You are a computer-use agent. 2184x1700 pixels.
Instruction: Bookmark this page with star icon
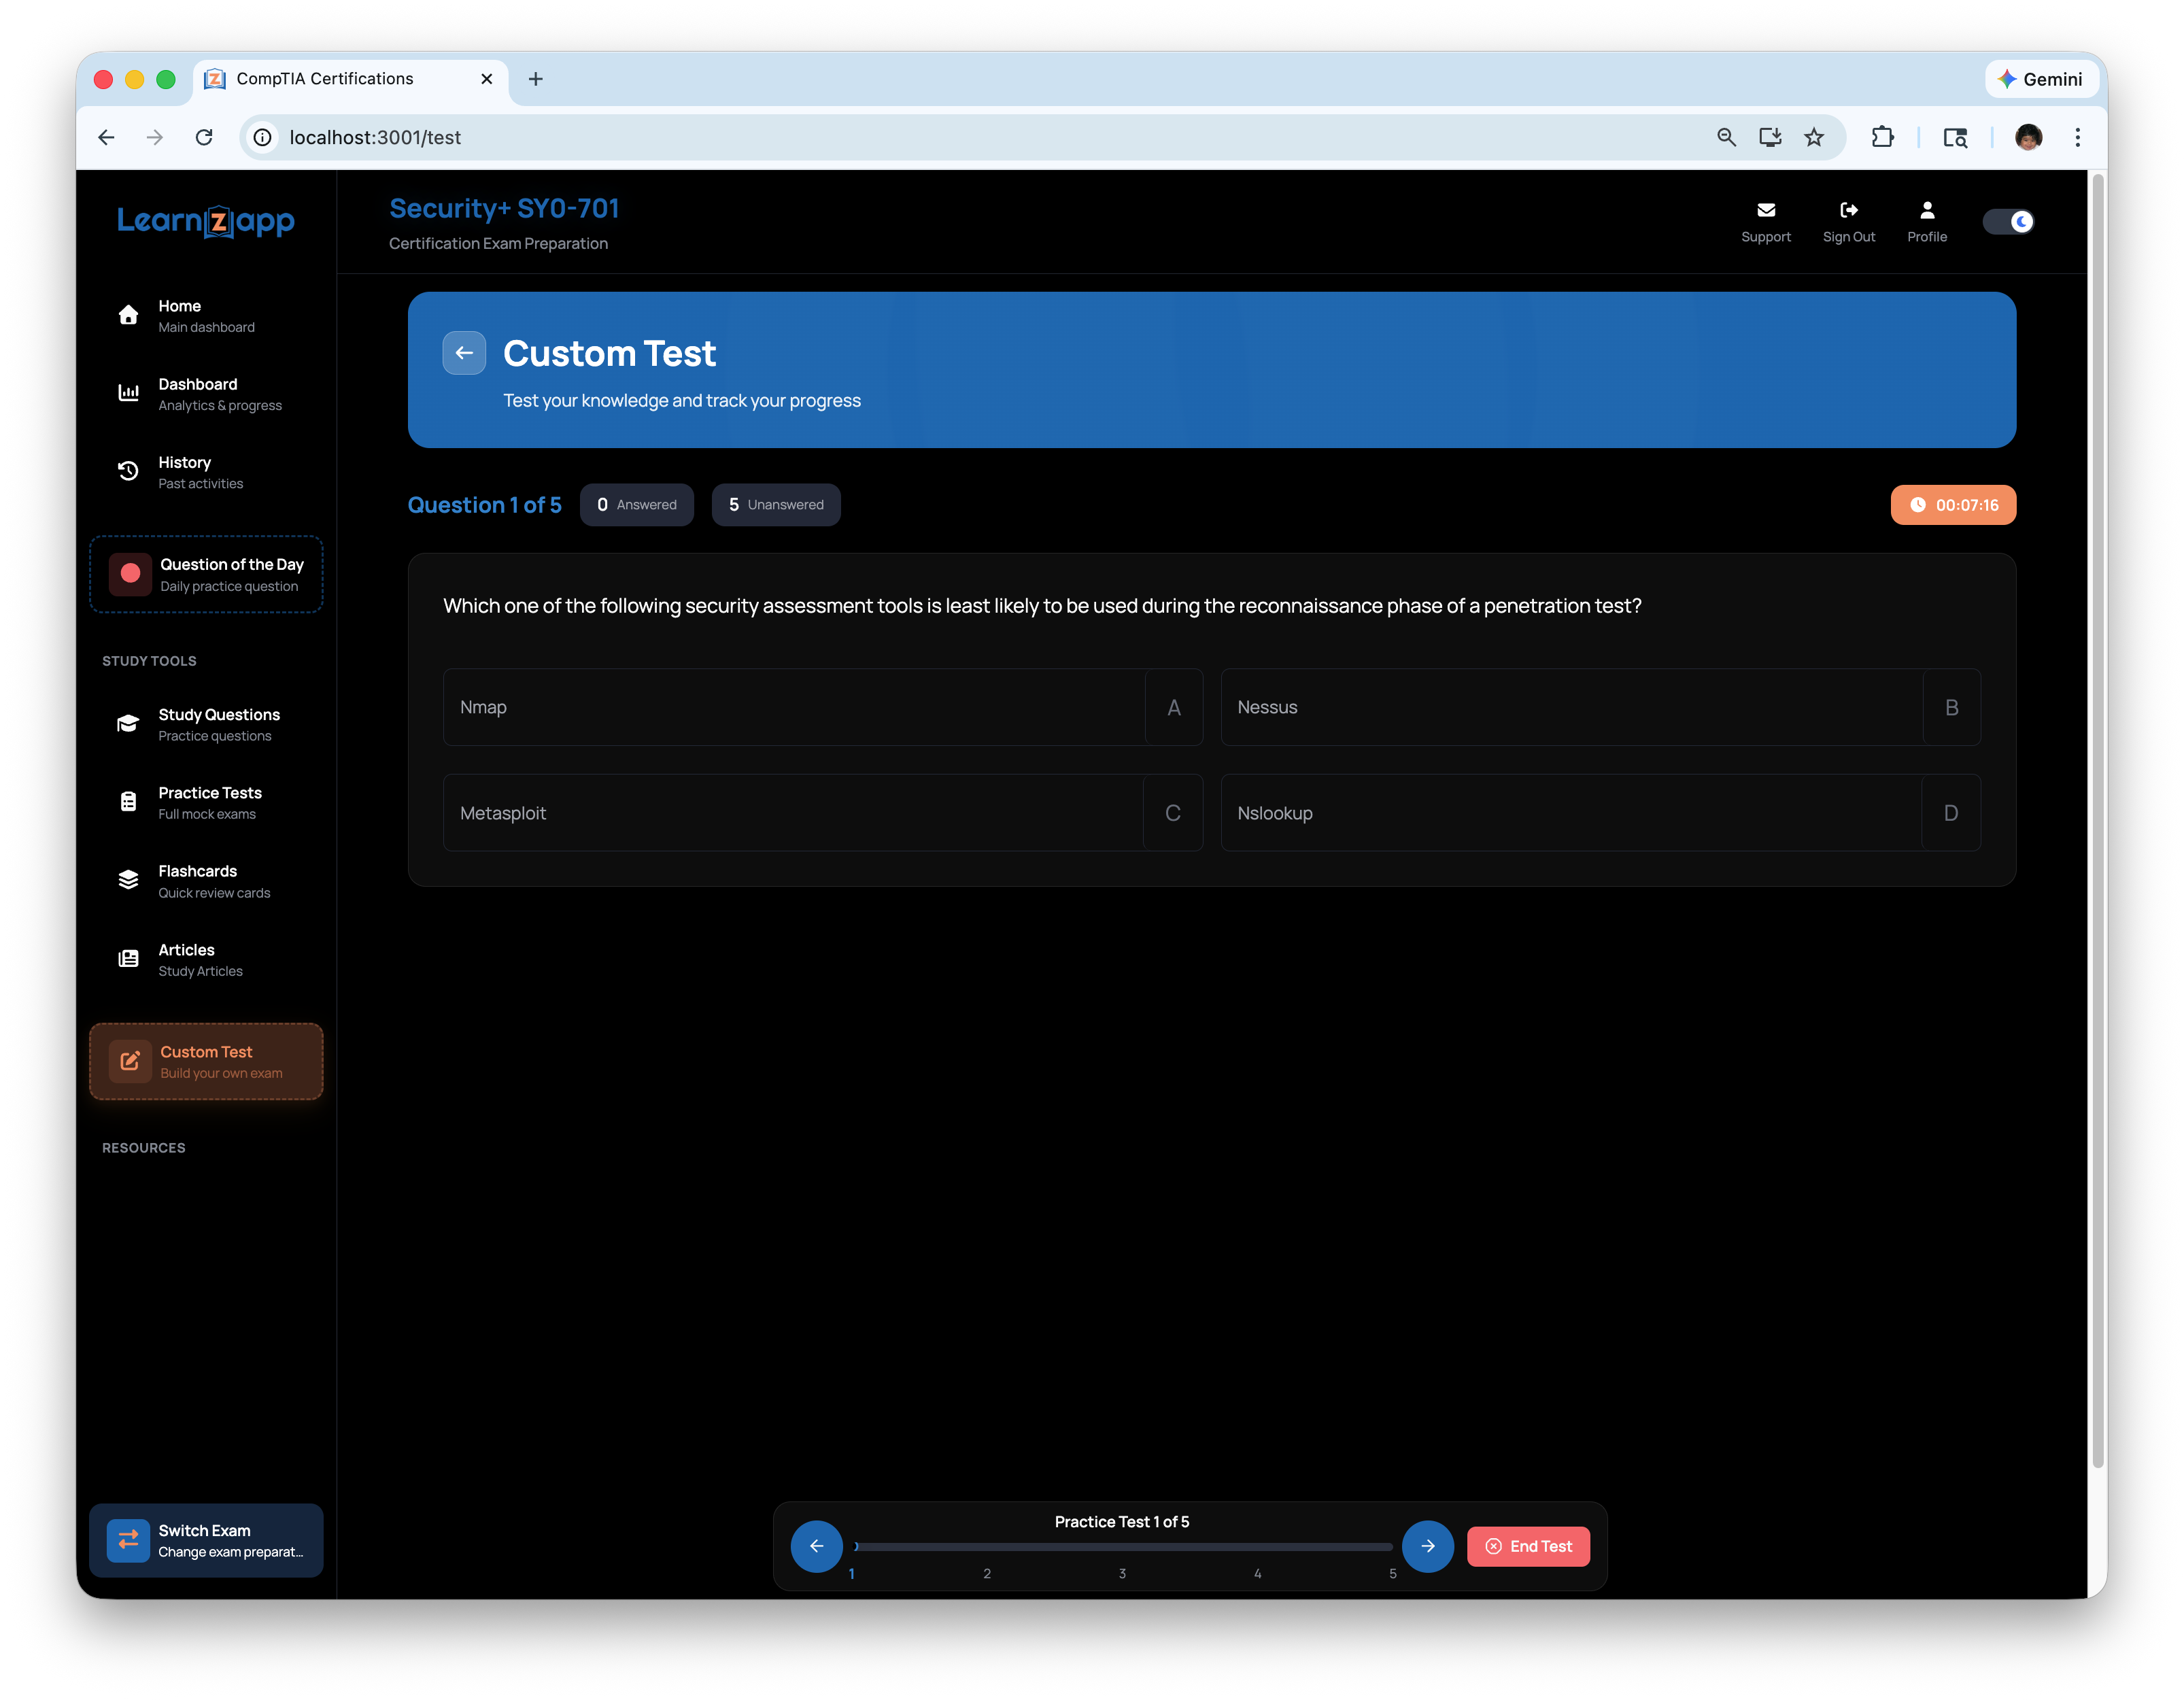click(x=1813, y=137)
